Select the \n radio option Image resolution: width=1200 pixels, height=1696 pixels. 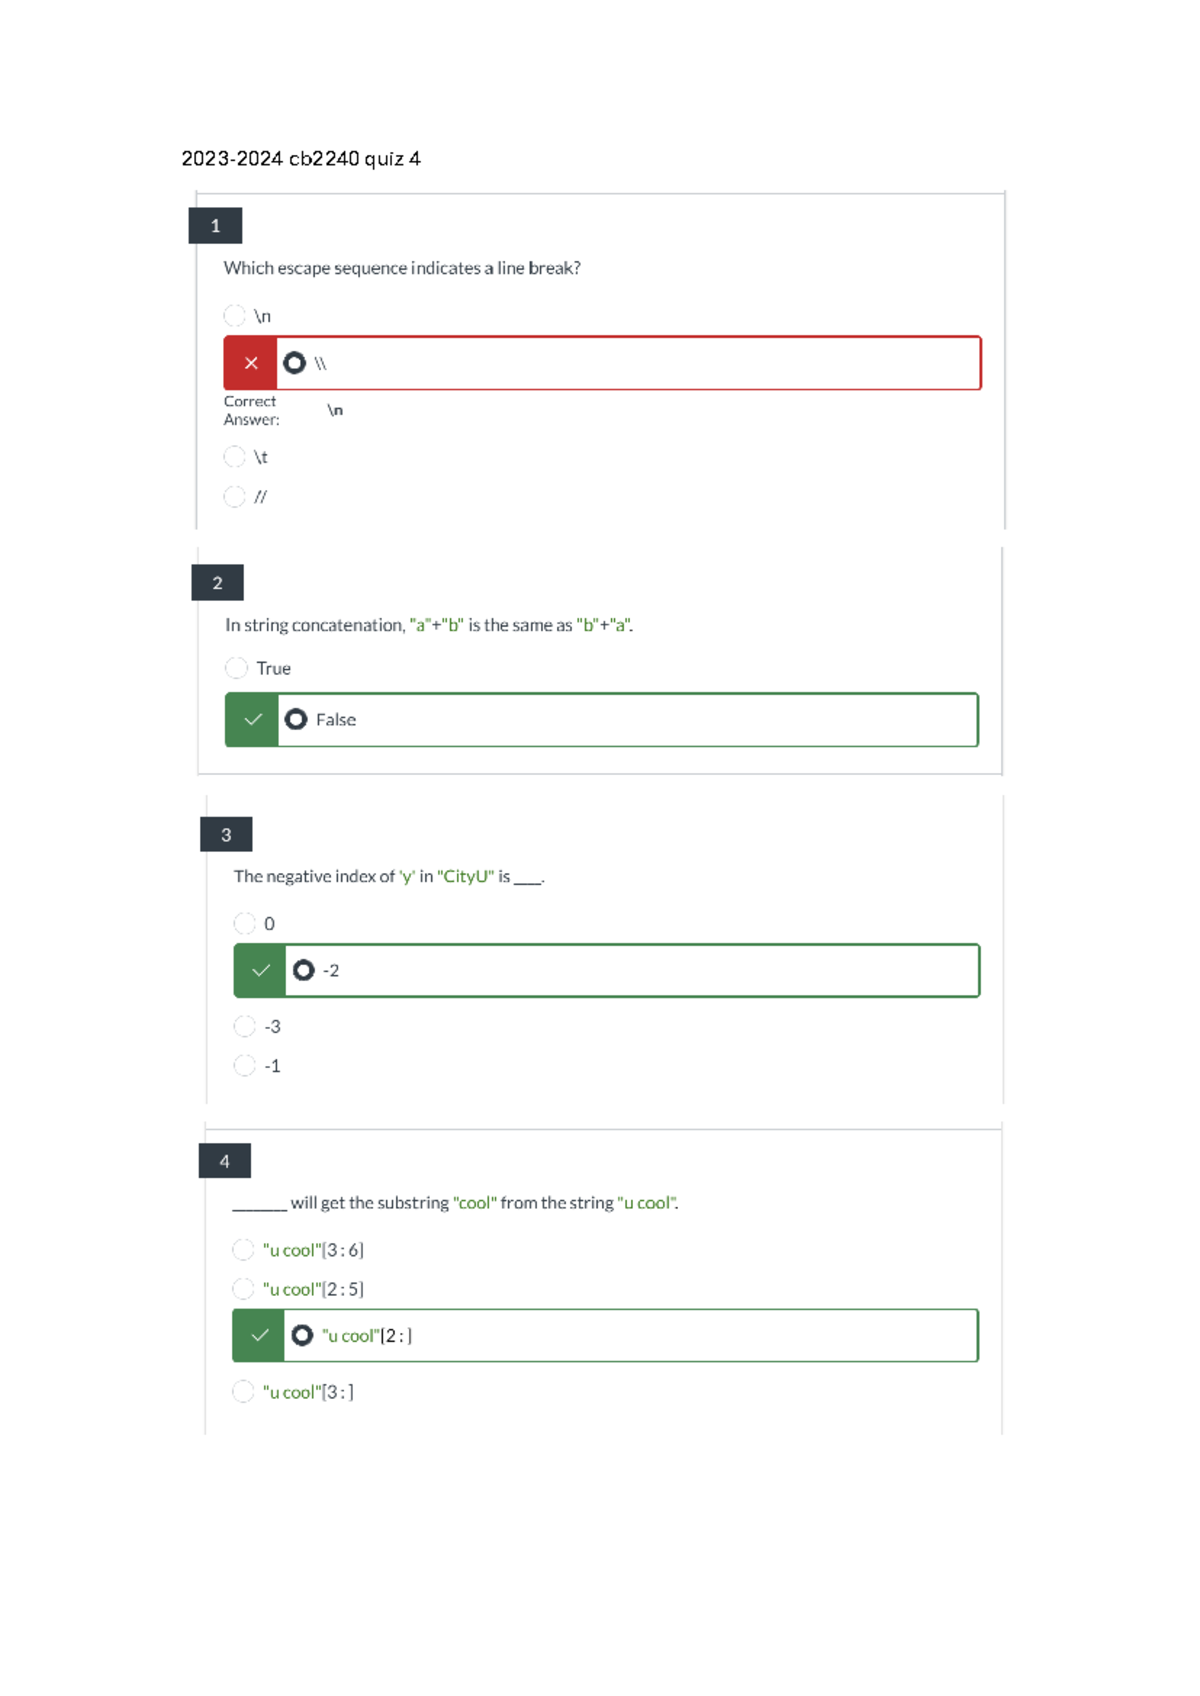coord(234,316)
